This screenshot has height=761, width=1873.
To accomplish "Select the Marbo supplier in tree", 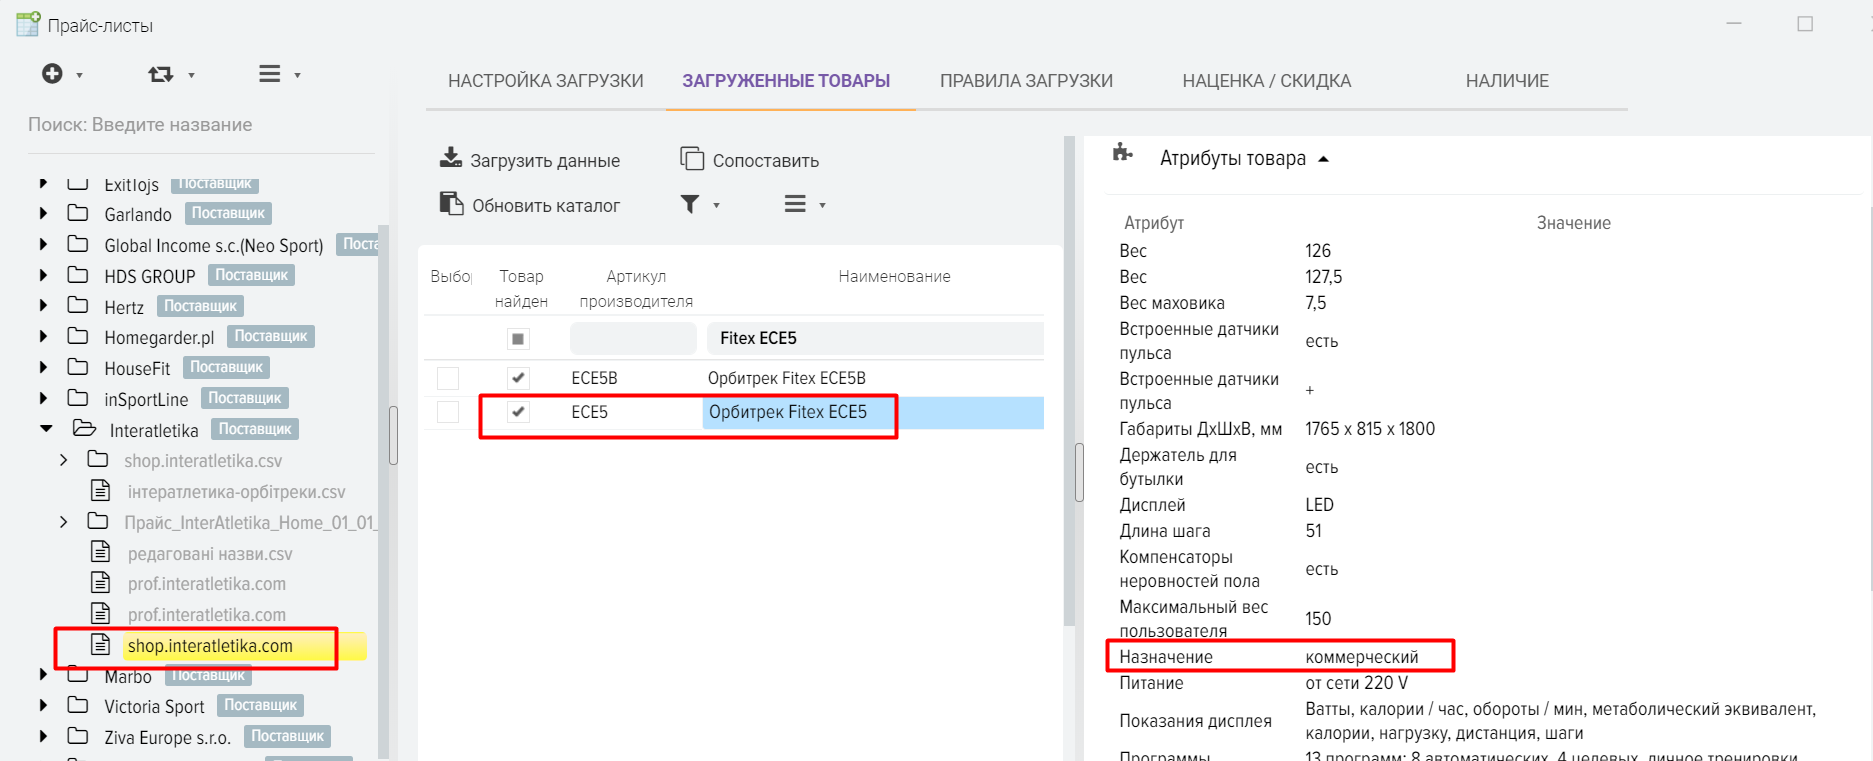I will (x=128, y=677).
